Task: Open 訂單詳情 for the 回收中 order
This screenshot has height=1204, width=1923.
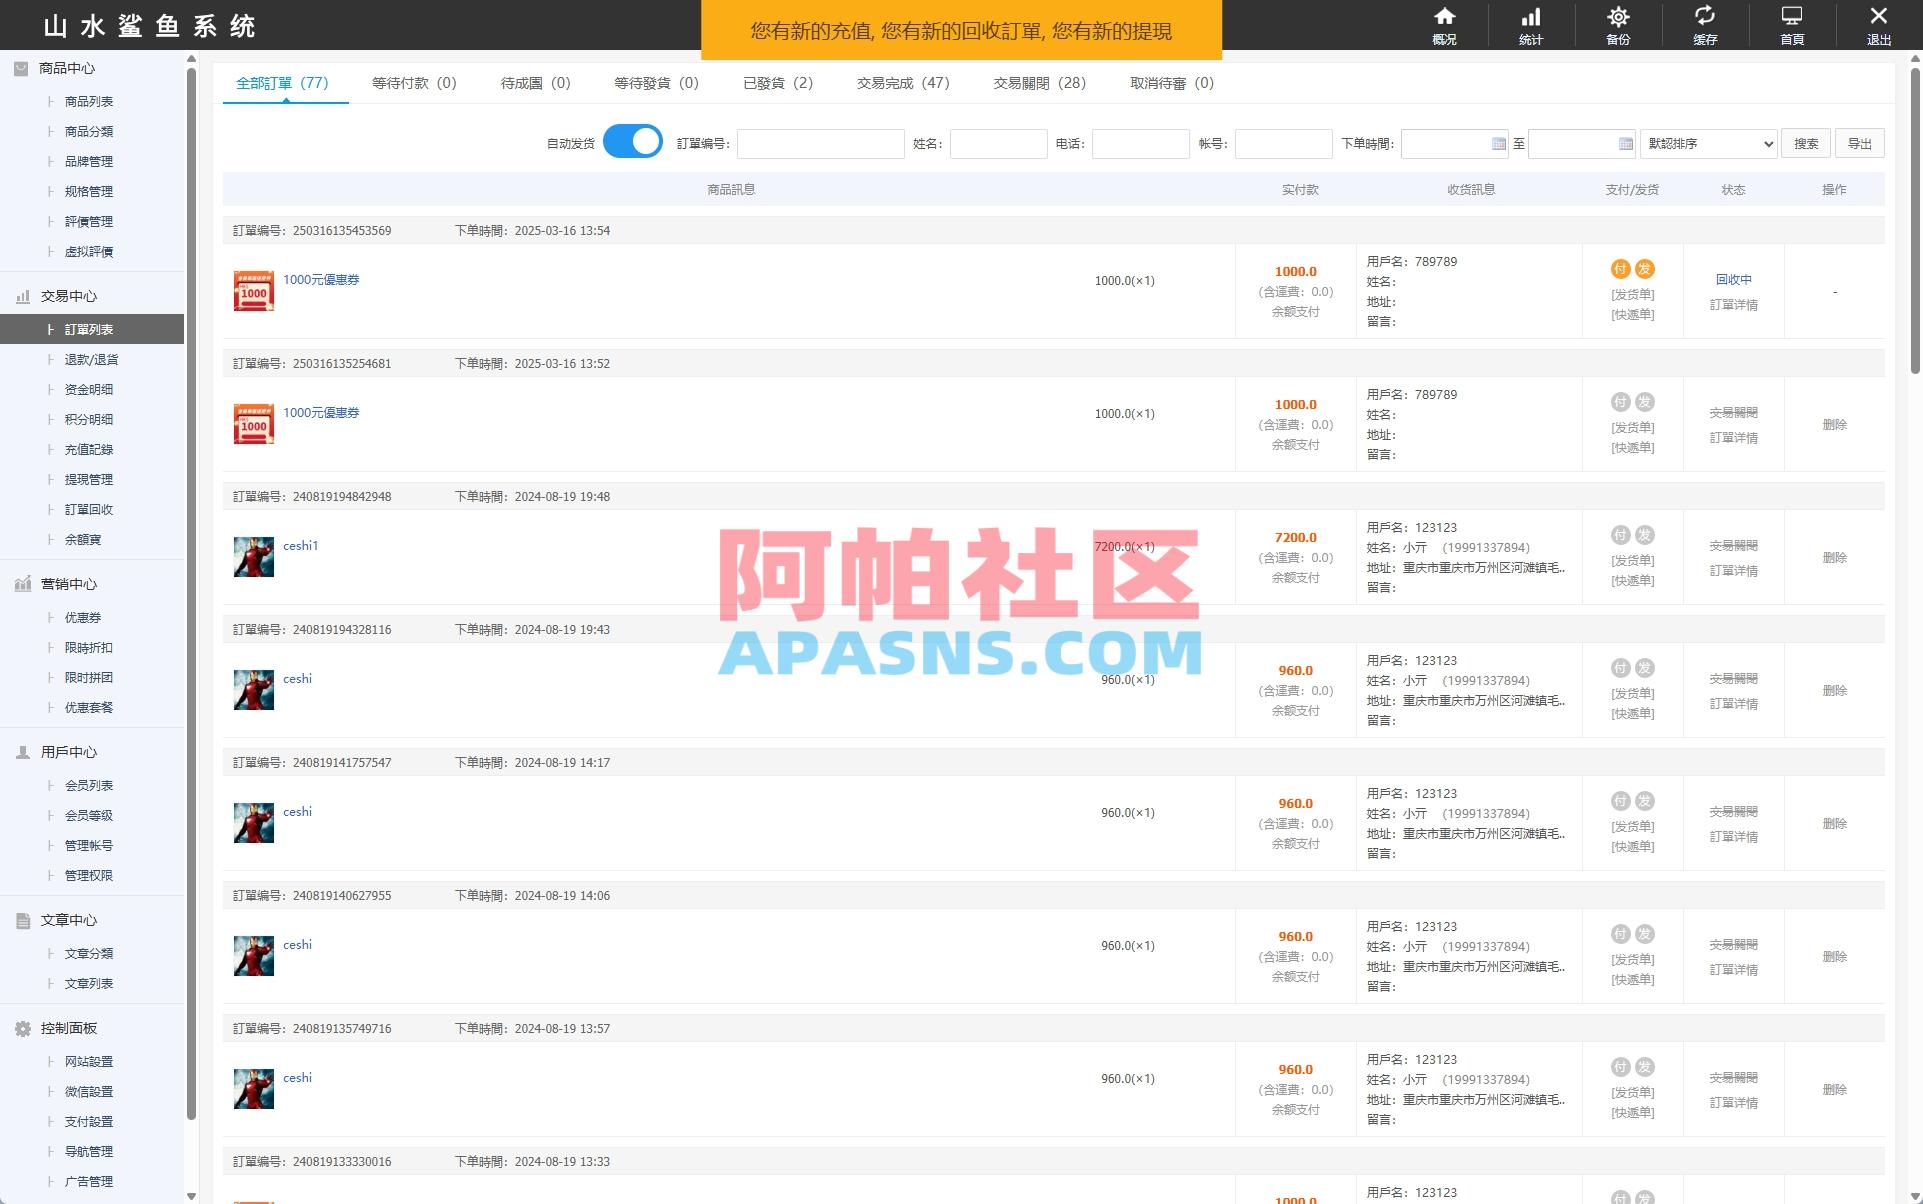Action: click(x=1733, y=305)
